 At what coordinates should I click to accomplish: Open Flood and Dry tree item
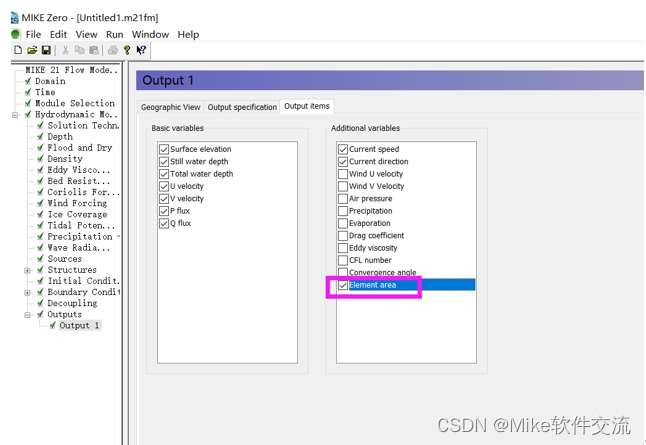(80, 148)
